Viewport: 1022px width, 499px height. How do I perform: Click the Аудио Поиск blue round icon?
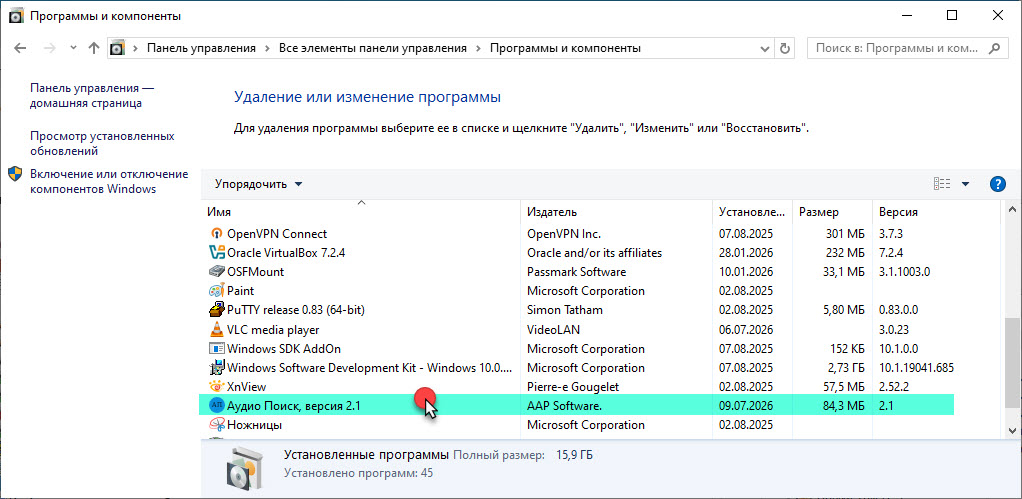(216, 405)
